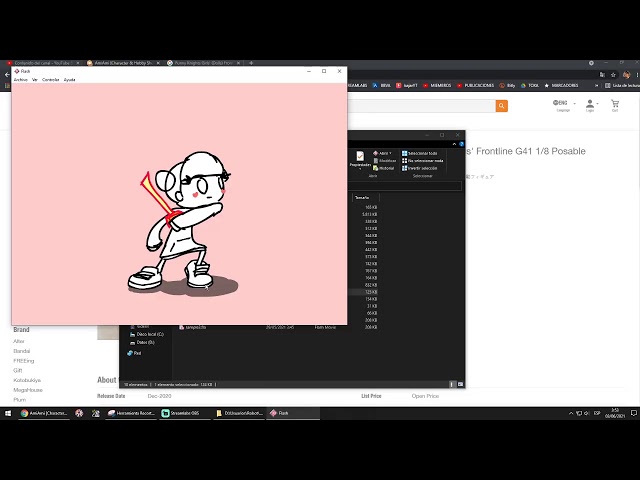Sort by the Tamaño column header
The width and height of the screenshot is (640, 480).
365,198
